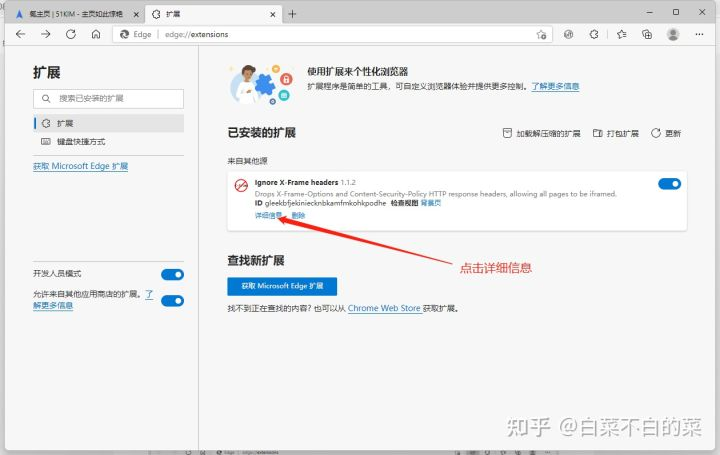Disable the Ignore X-Frame headers extension toggle
The width and height of the screenshot is (720, 455).
click(669, 184)
